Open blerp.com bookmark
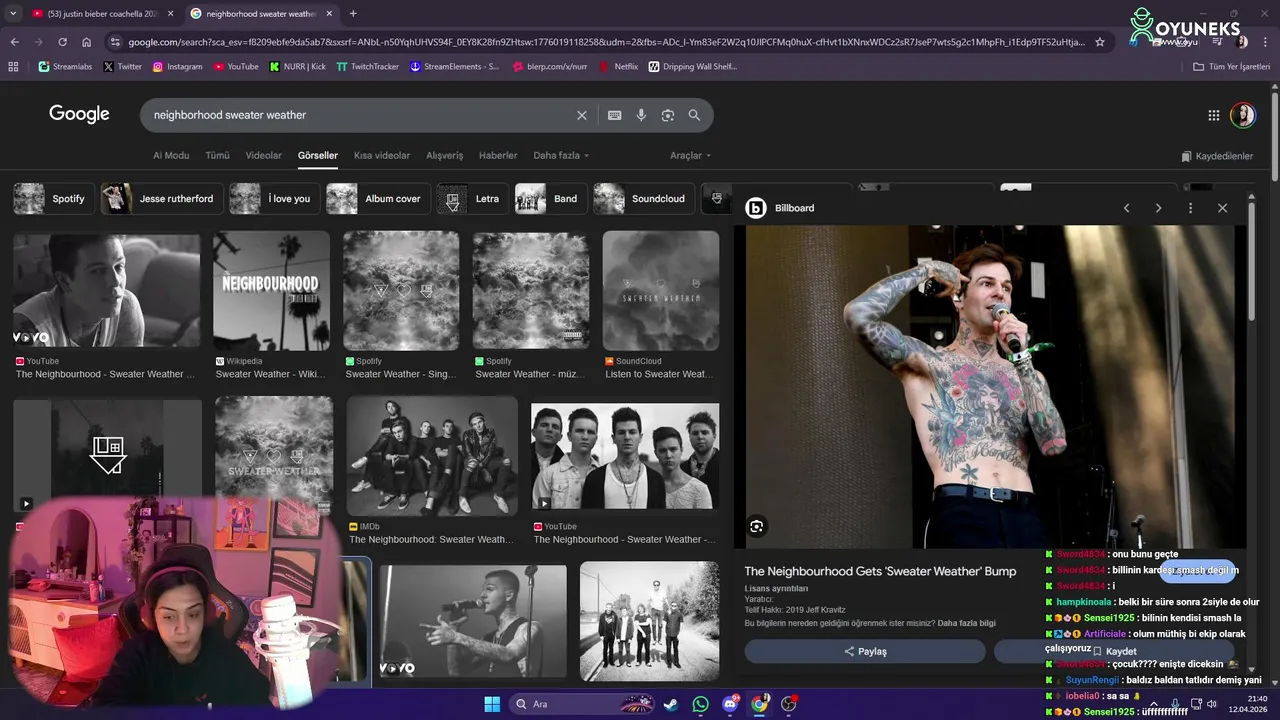Viewport: 1280px width, 720px height. [549, 66]
